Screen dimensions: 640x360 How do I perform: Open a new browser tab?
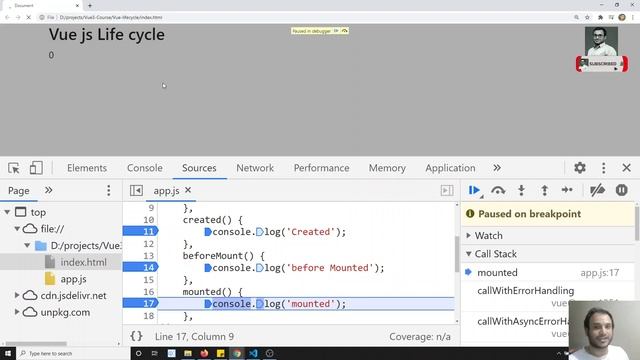tap(90, 6)
